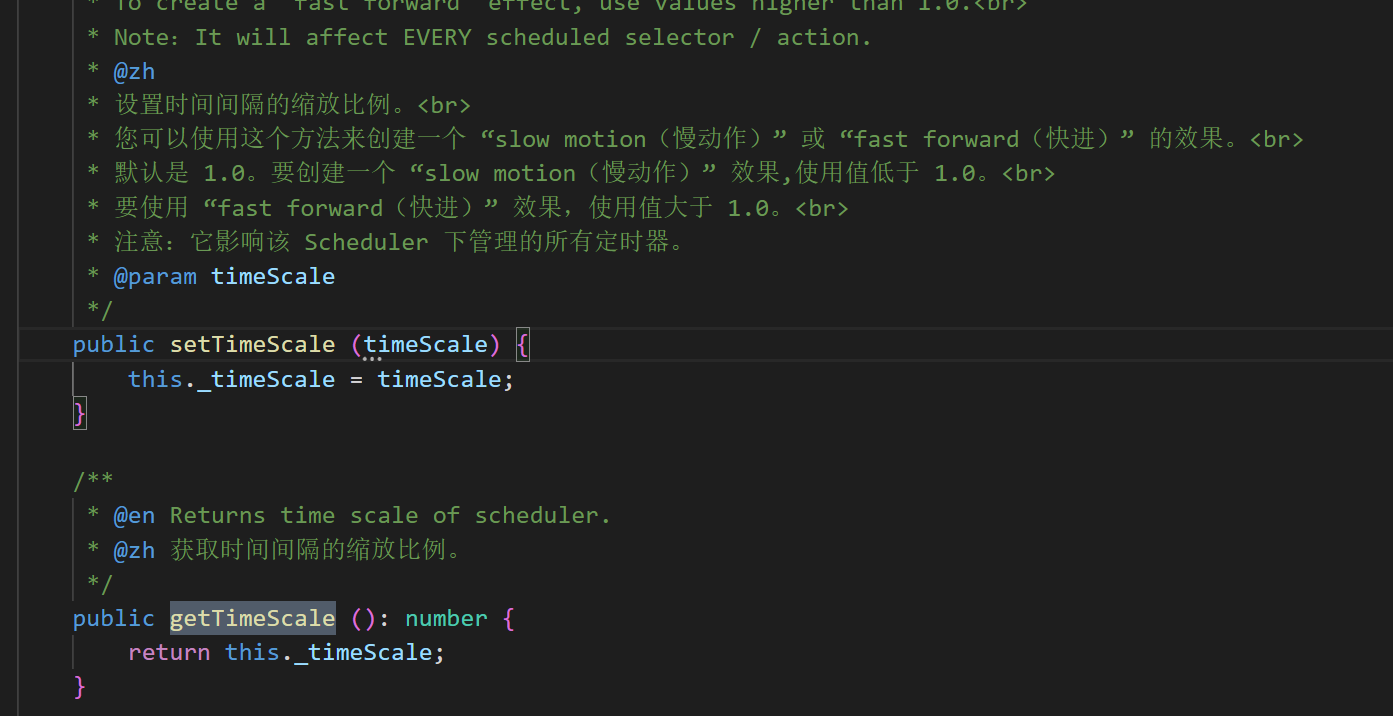Click the @zh tag above 设置时间间隔的缩放比例

134,71
